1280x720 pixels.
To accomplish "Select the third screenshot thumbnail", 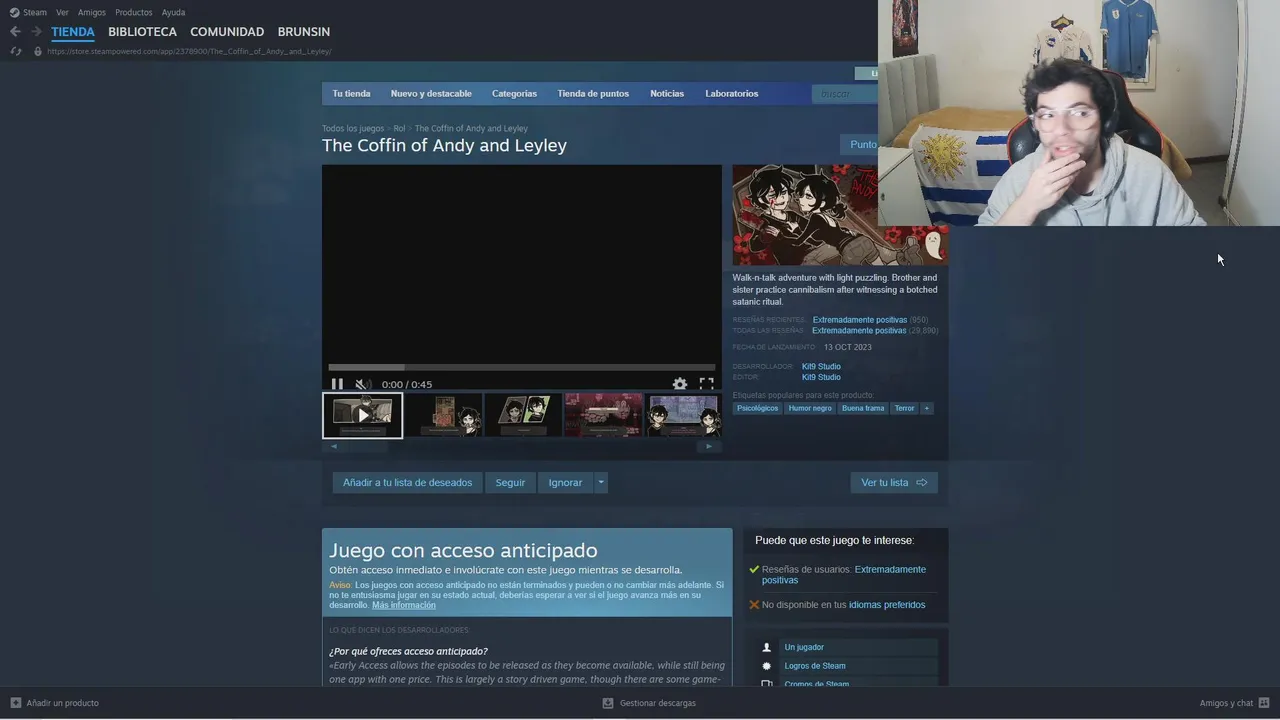I will [x=523, y=415].
